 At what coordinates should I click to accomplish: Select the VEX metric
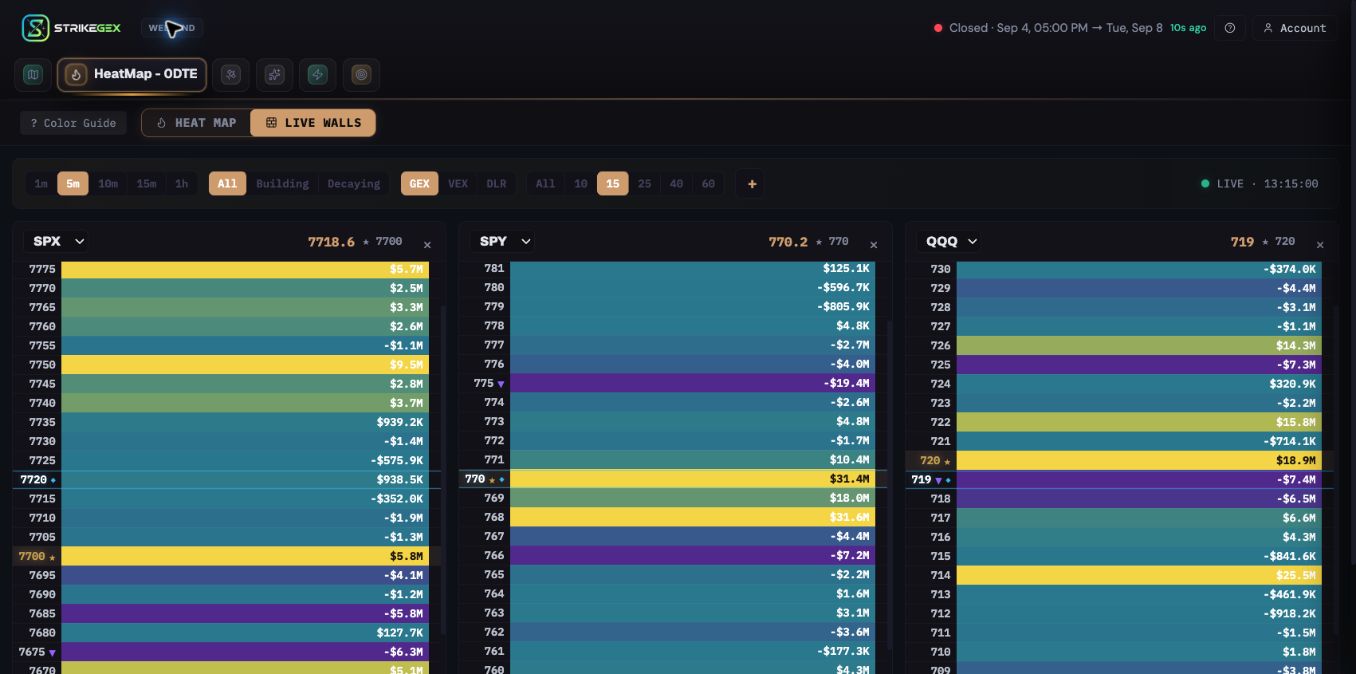click(458, 184)
